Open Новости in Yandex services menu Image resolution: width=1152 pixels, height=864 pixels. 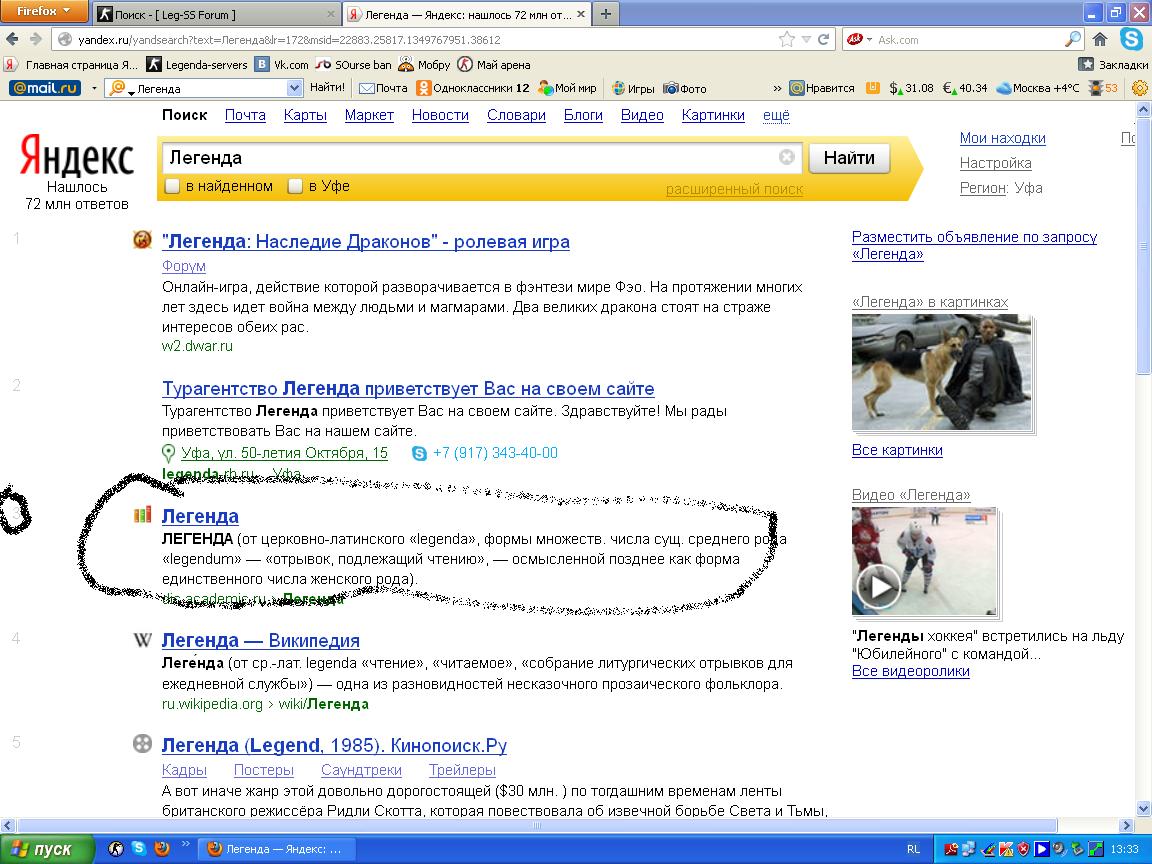tap(440, 115)
